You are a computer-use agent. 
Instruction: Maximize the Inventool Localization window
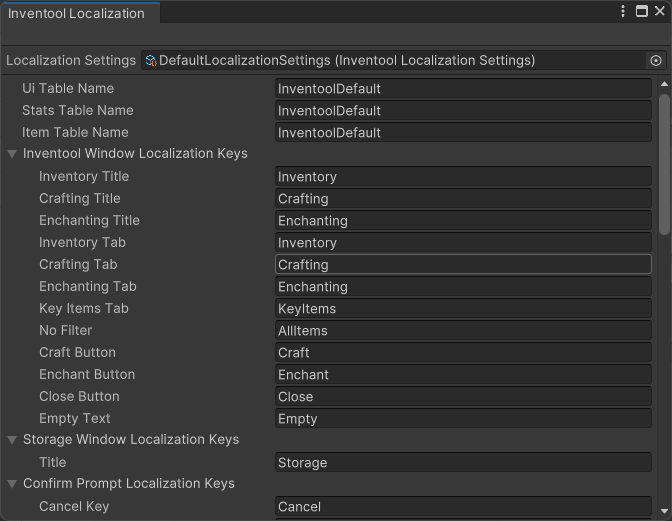pos(642,12)
